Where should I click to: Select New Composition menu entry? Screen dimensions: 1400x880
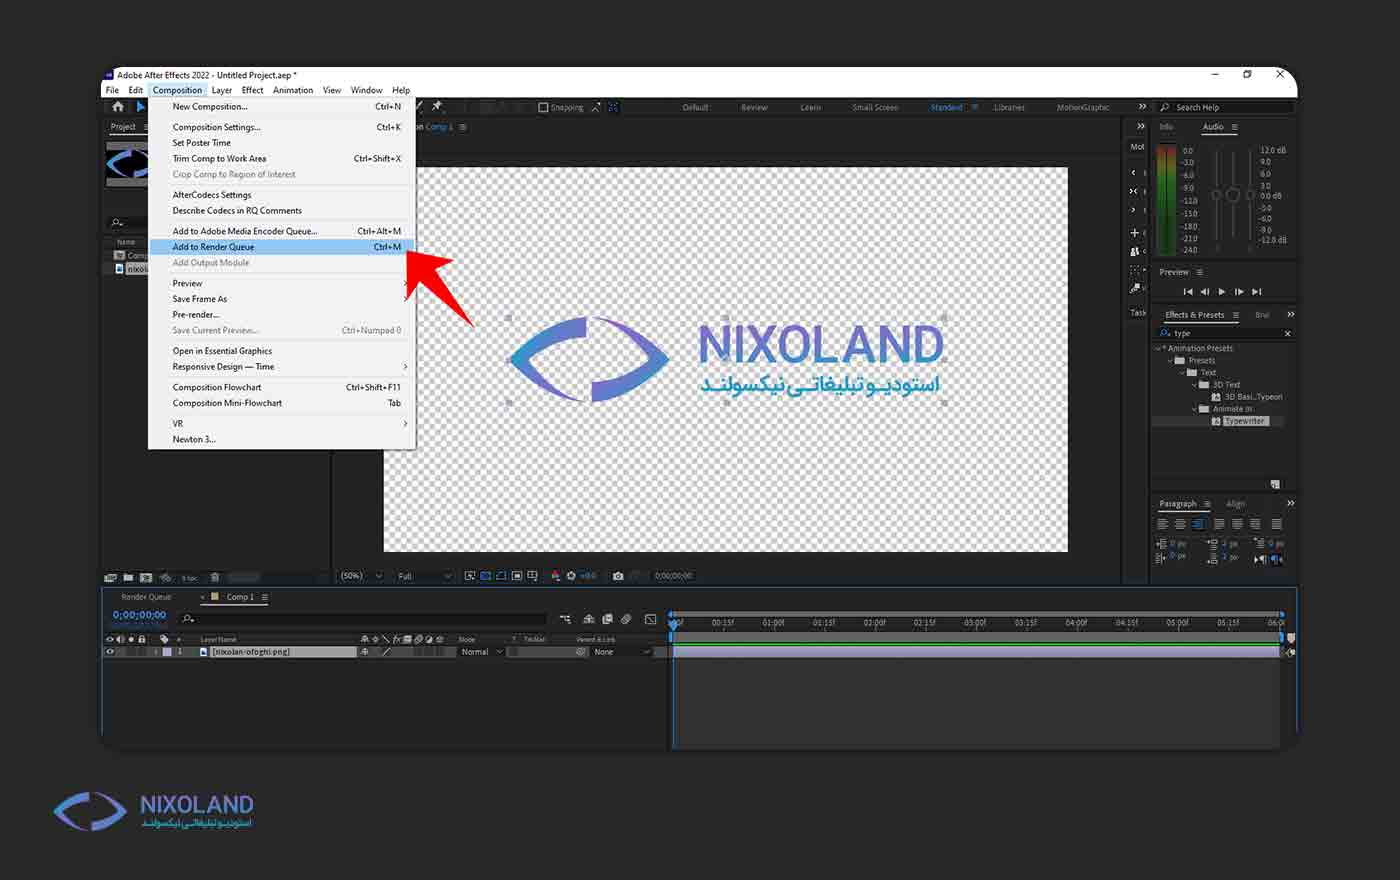click(281, 107)
